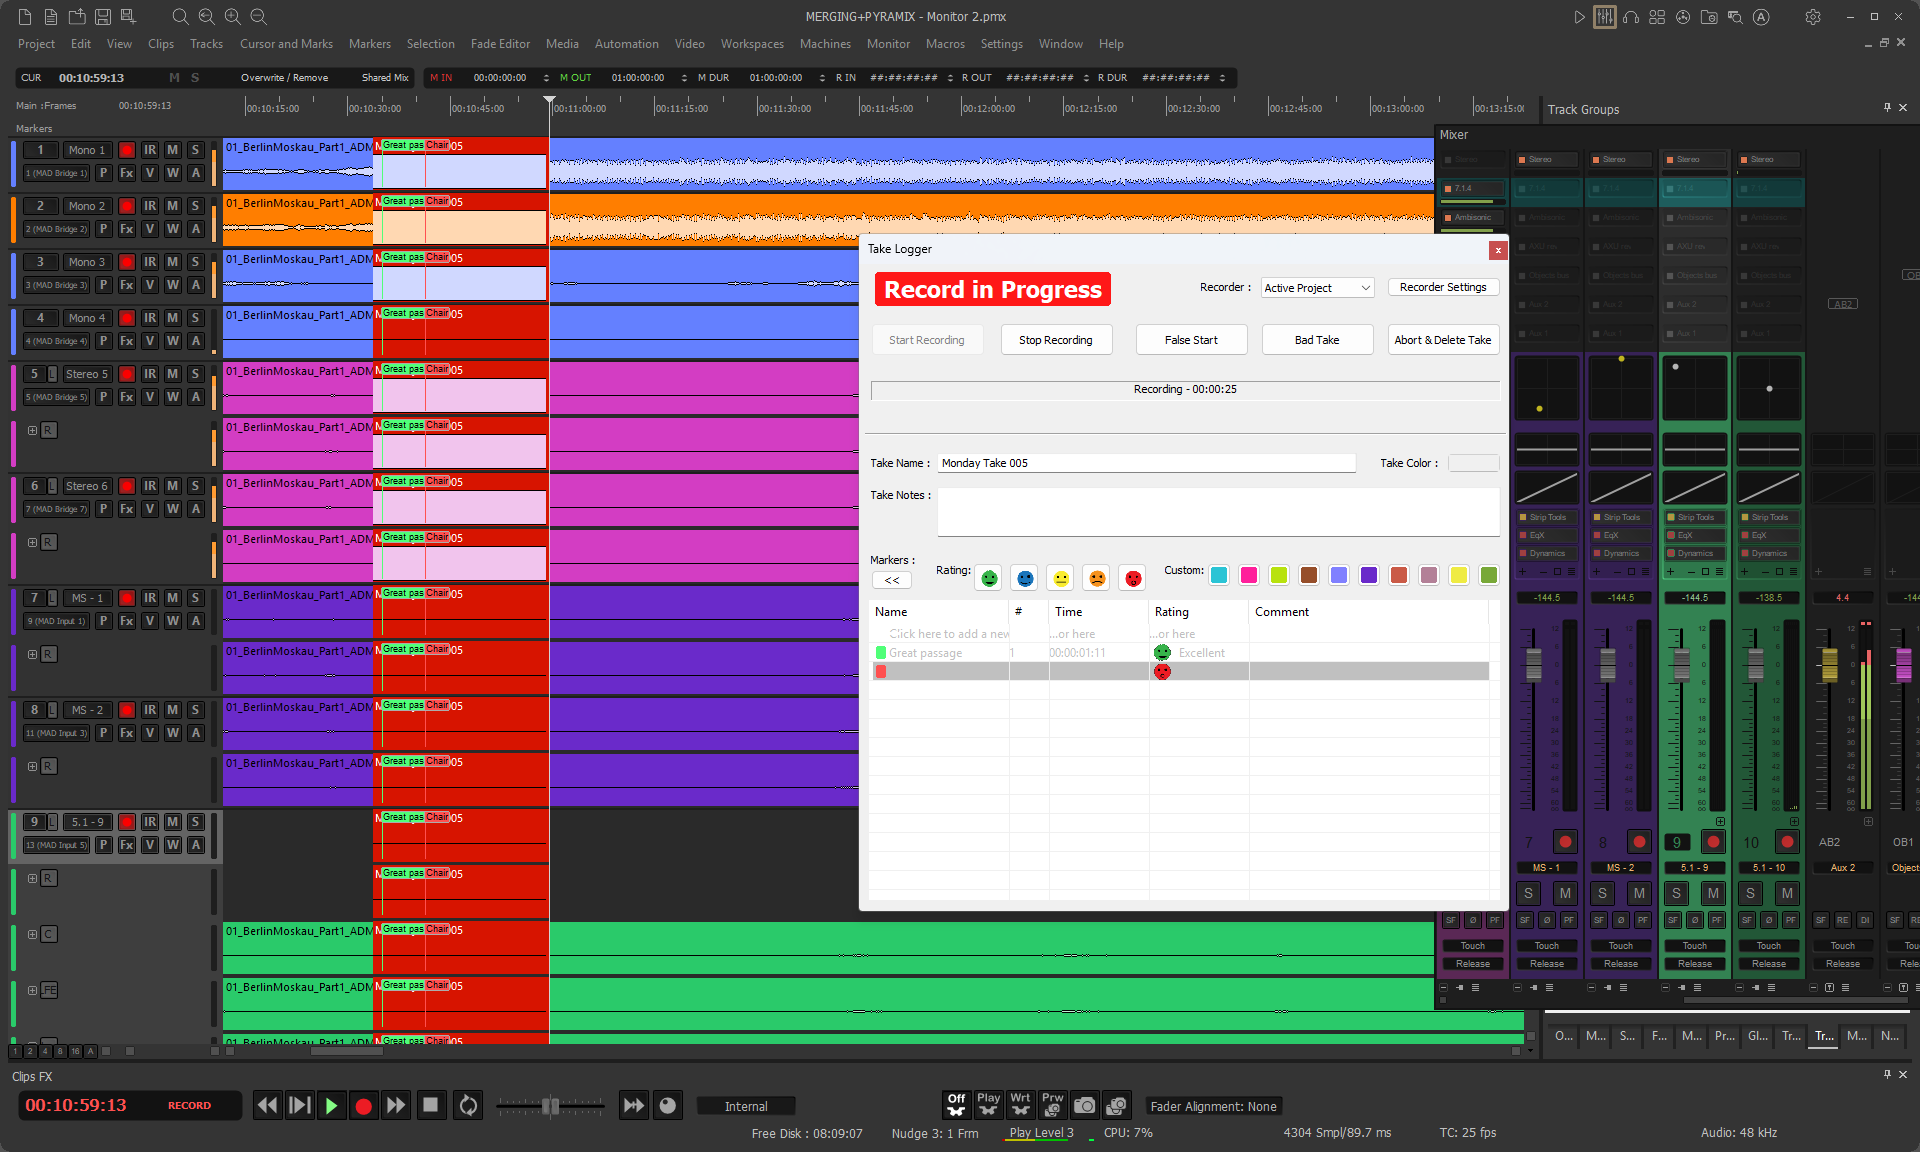Click the rewind transport button
The height and width of the screenshot is (1152, 1920).
pos(267,1105)
